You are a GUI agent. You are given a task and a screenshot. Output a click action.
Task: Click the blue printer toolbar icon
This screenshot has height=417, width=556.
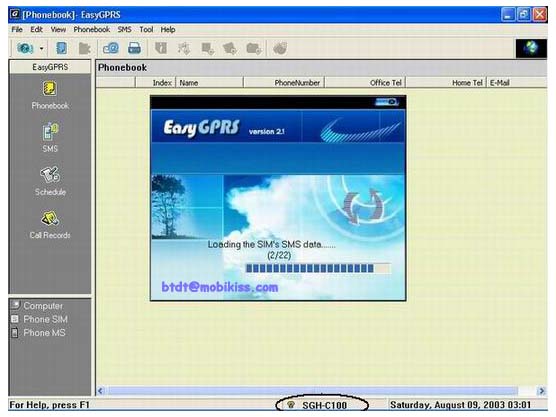tap(134, 48)
